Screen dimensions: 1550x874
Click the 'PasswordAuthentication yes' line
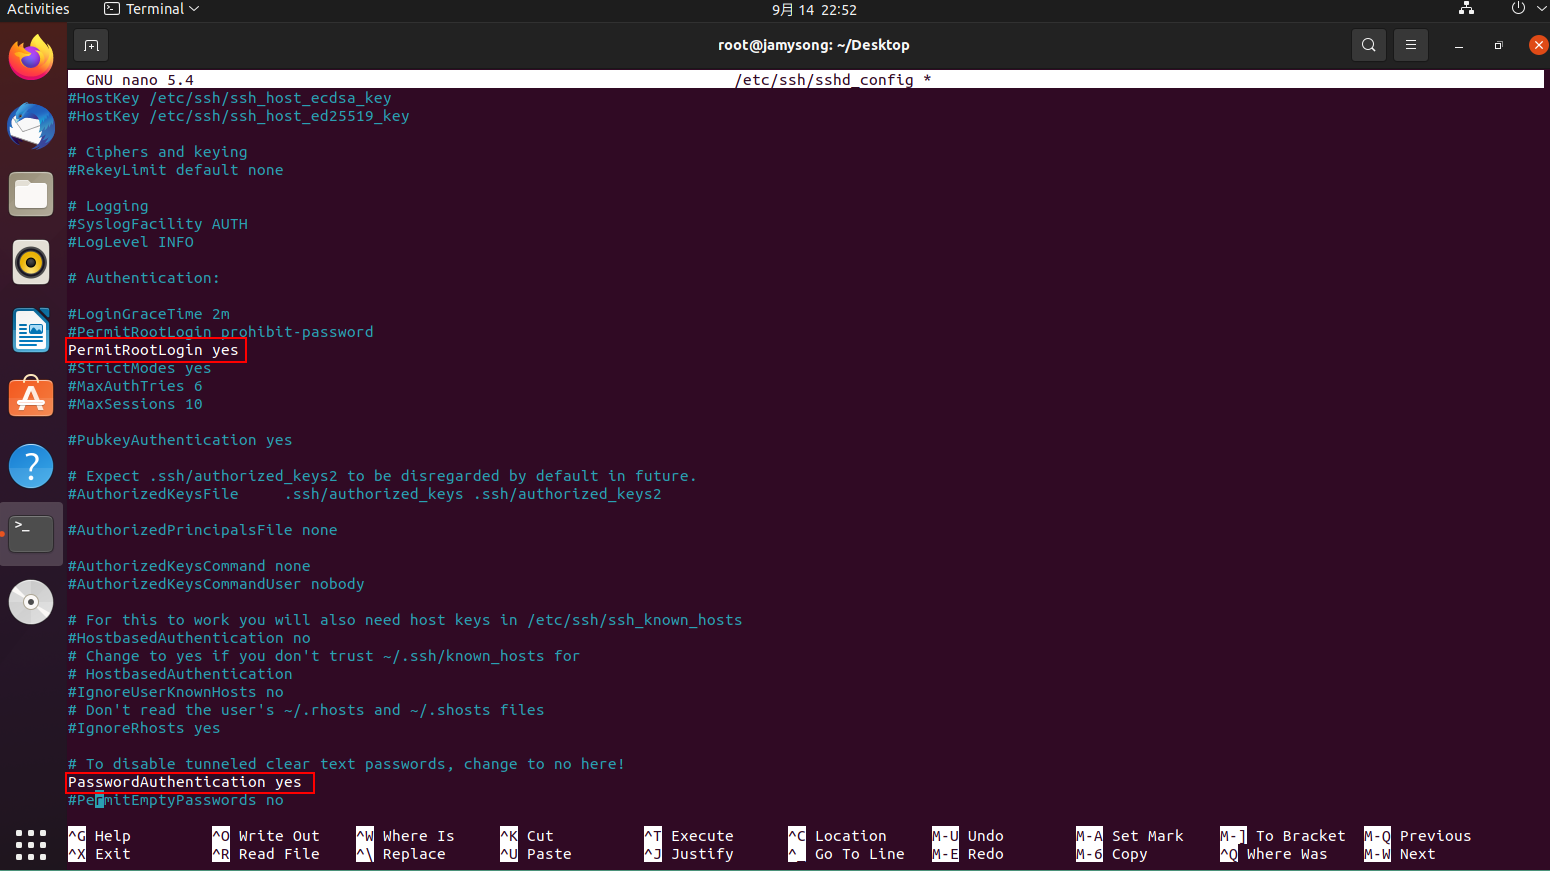point(184,782)
